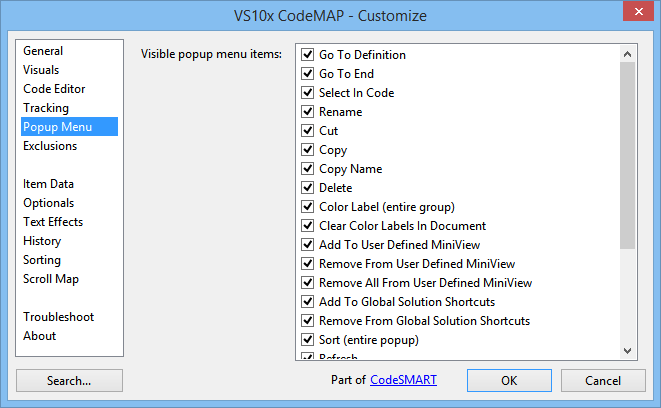661x408 pixels.
Task: Confirm settings with the OK button
Action: [509, 381]
